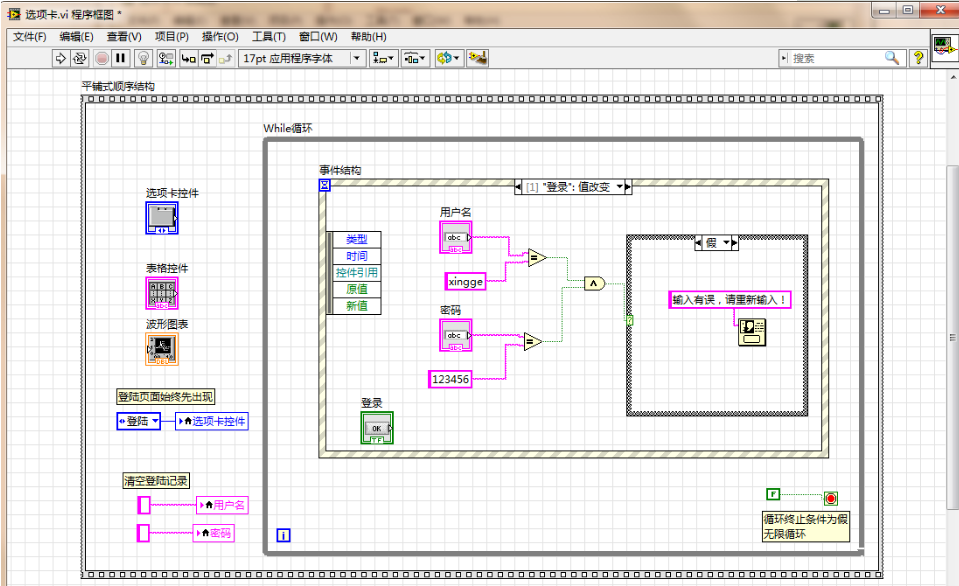Click the 新值 event data node item
959x586 pixels.
pos(356,306)
